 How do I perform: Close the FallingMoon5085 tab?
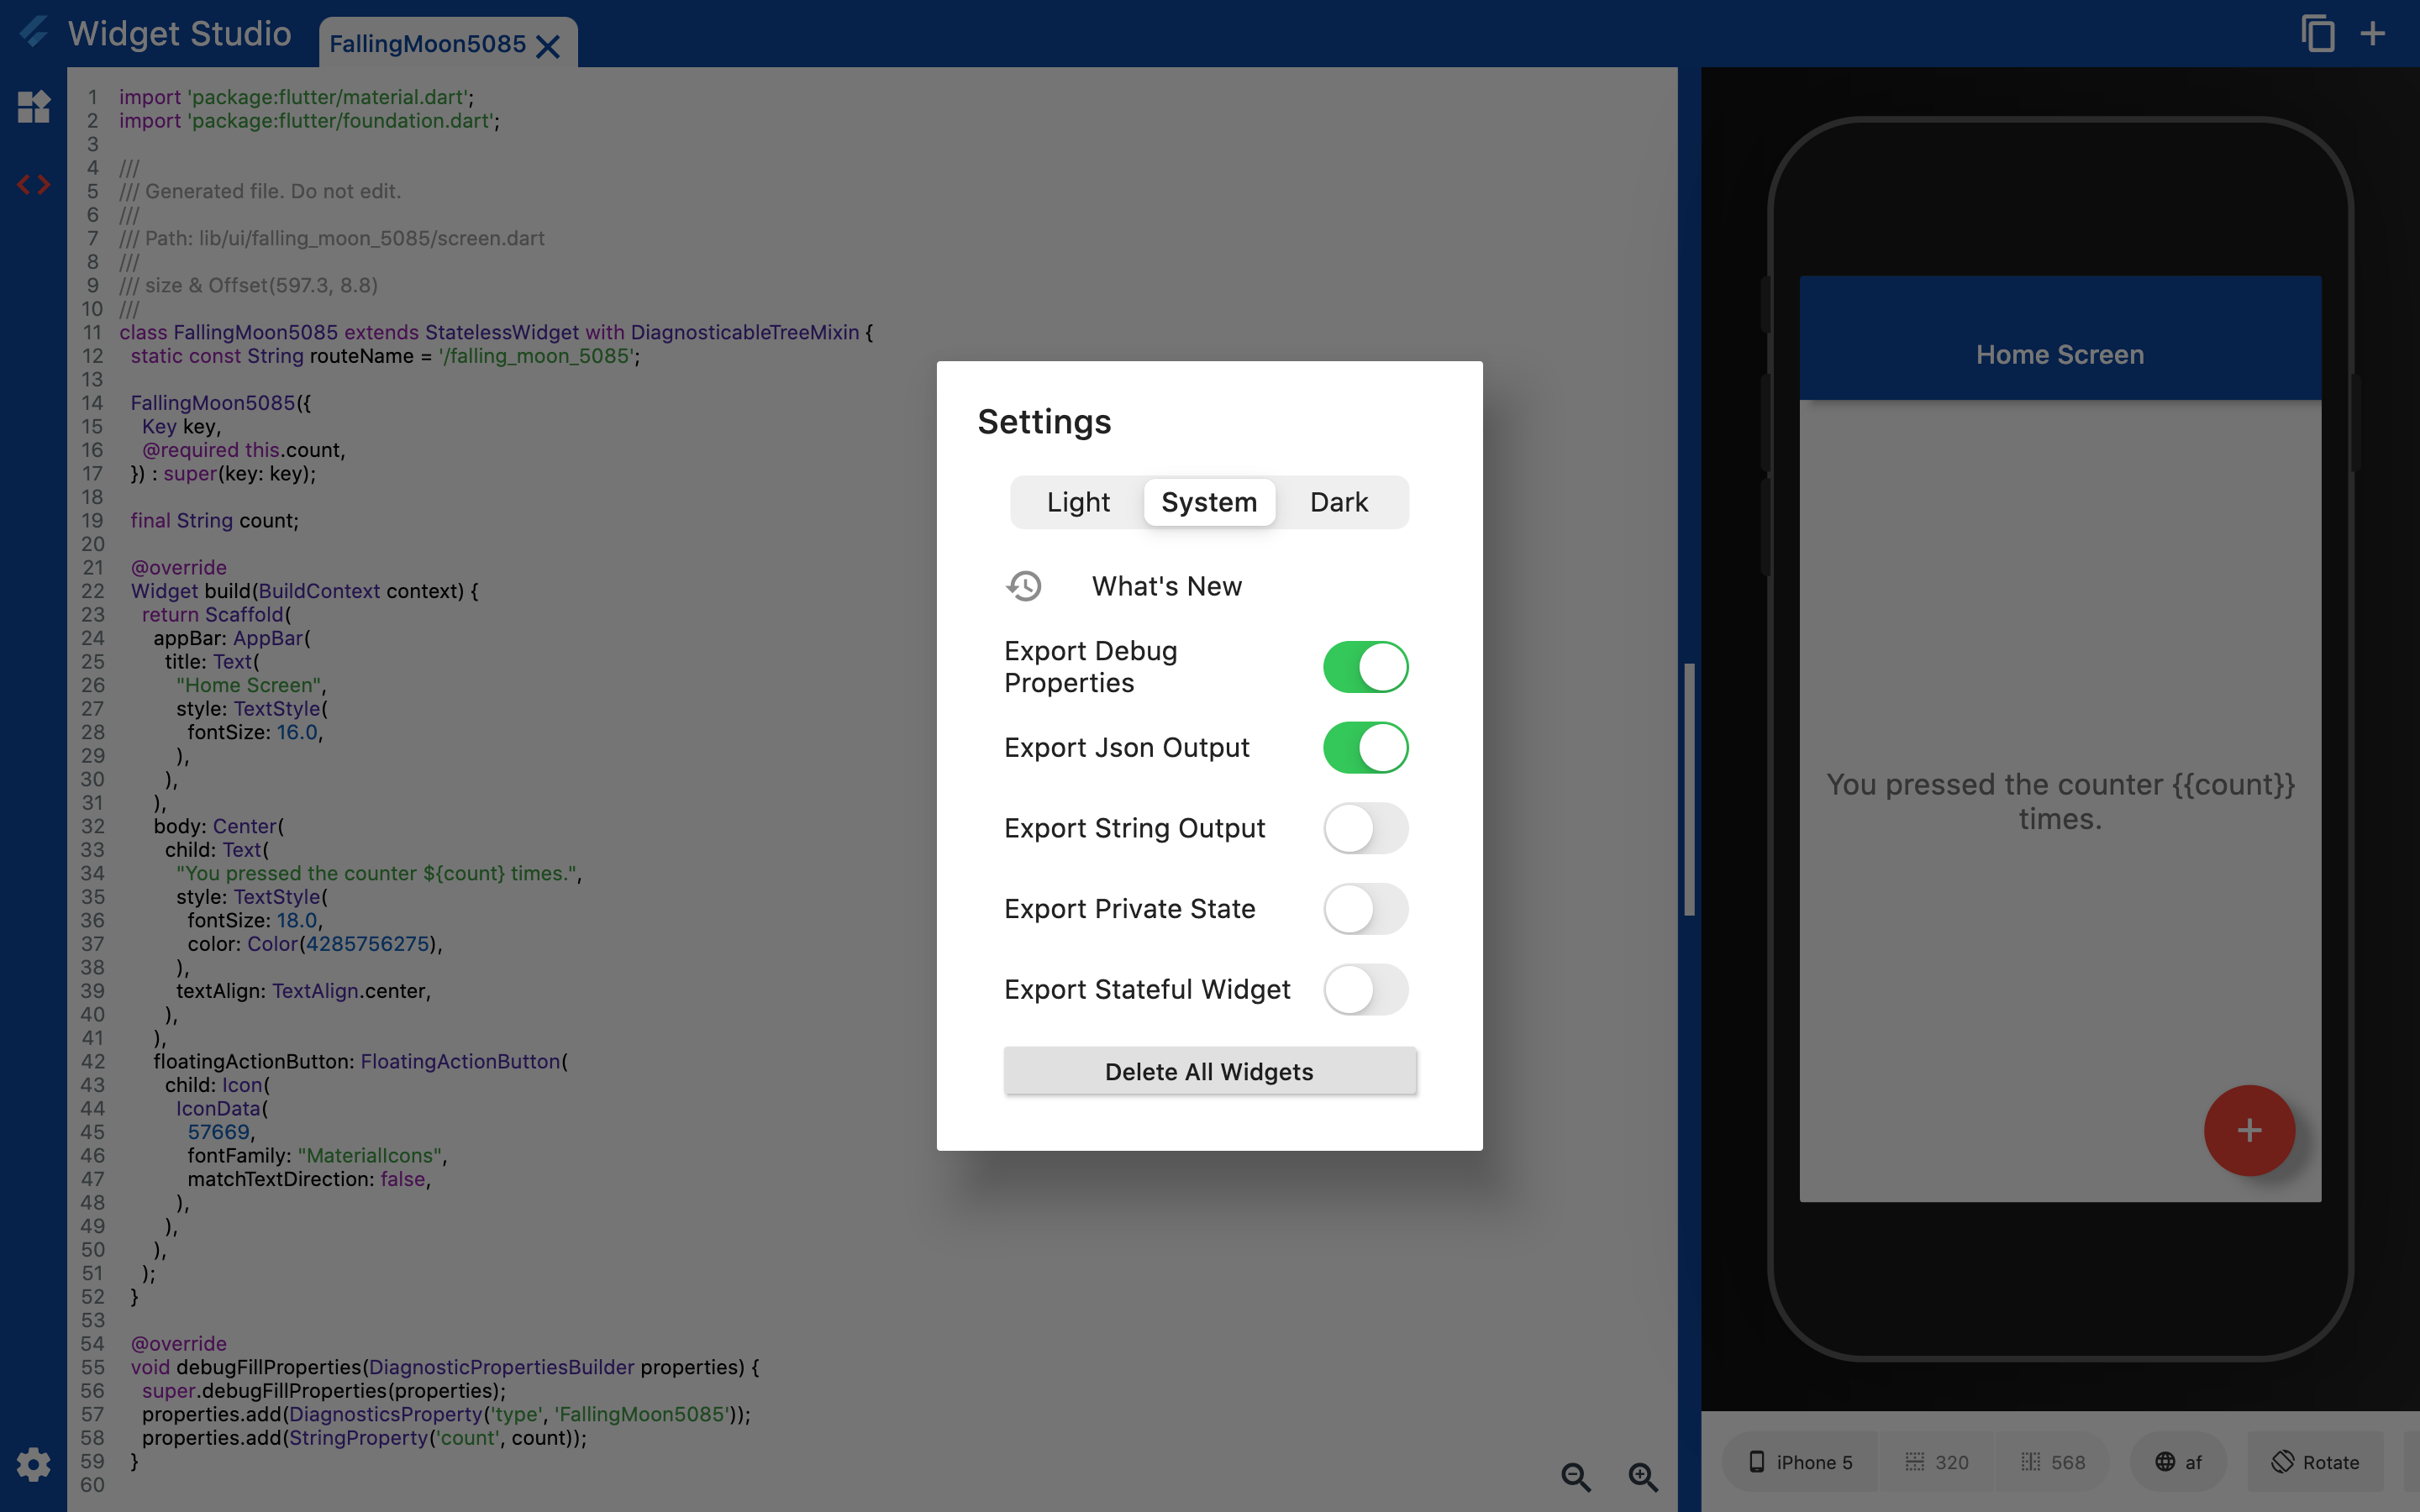click(x=547, y=44)
